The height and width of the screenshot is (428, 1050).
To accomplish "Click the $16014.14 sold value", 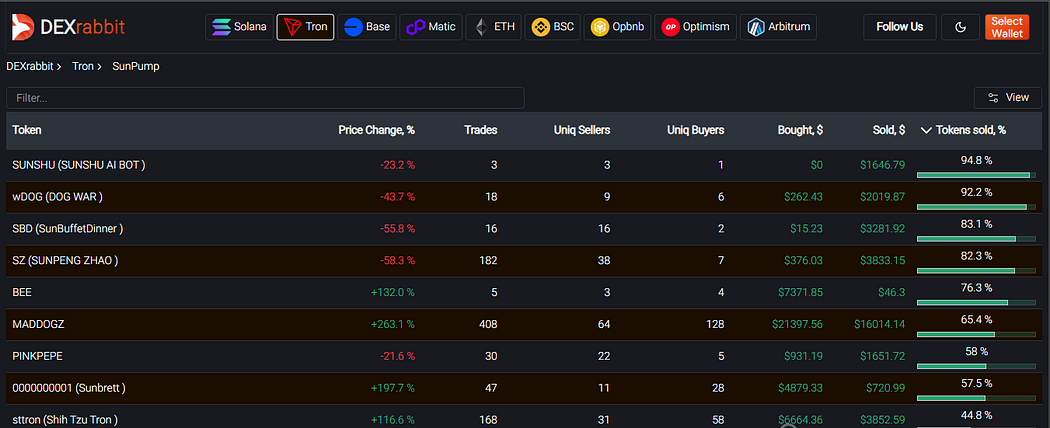I will click(x=880, y=324).
